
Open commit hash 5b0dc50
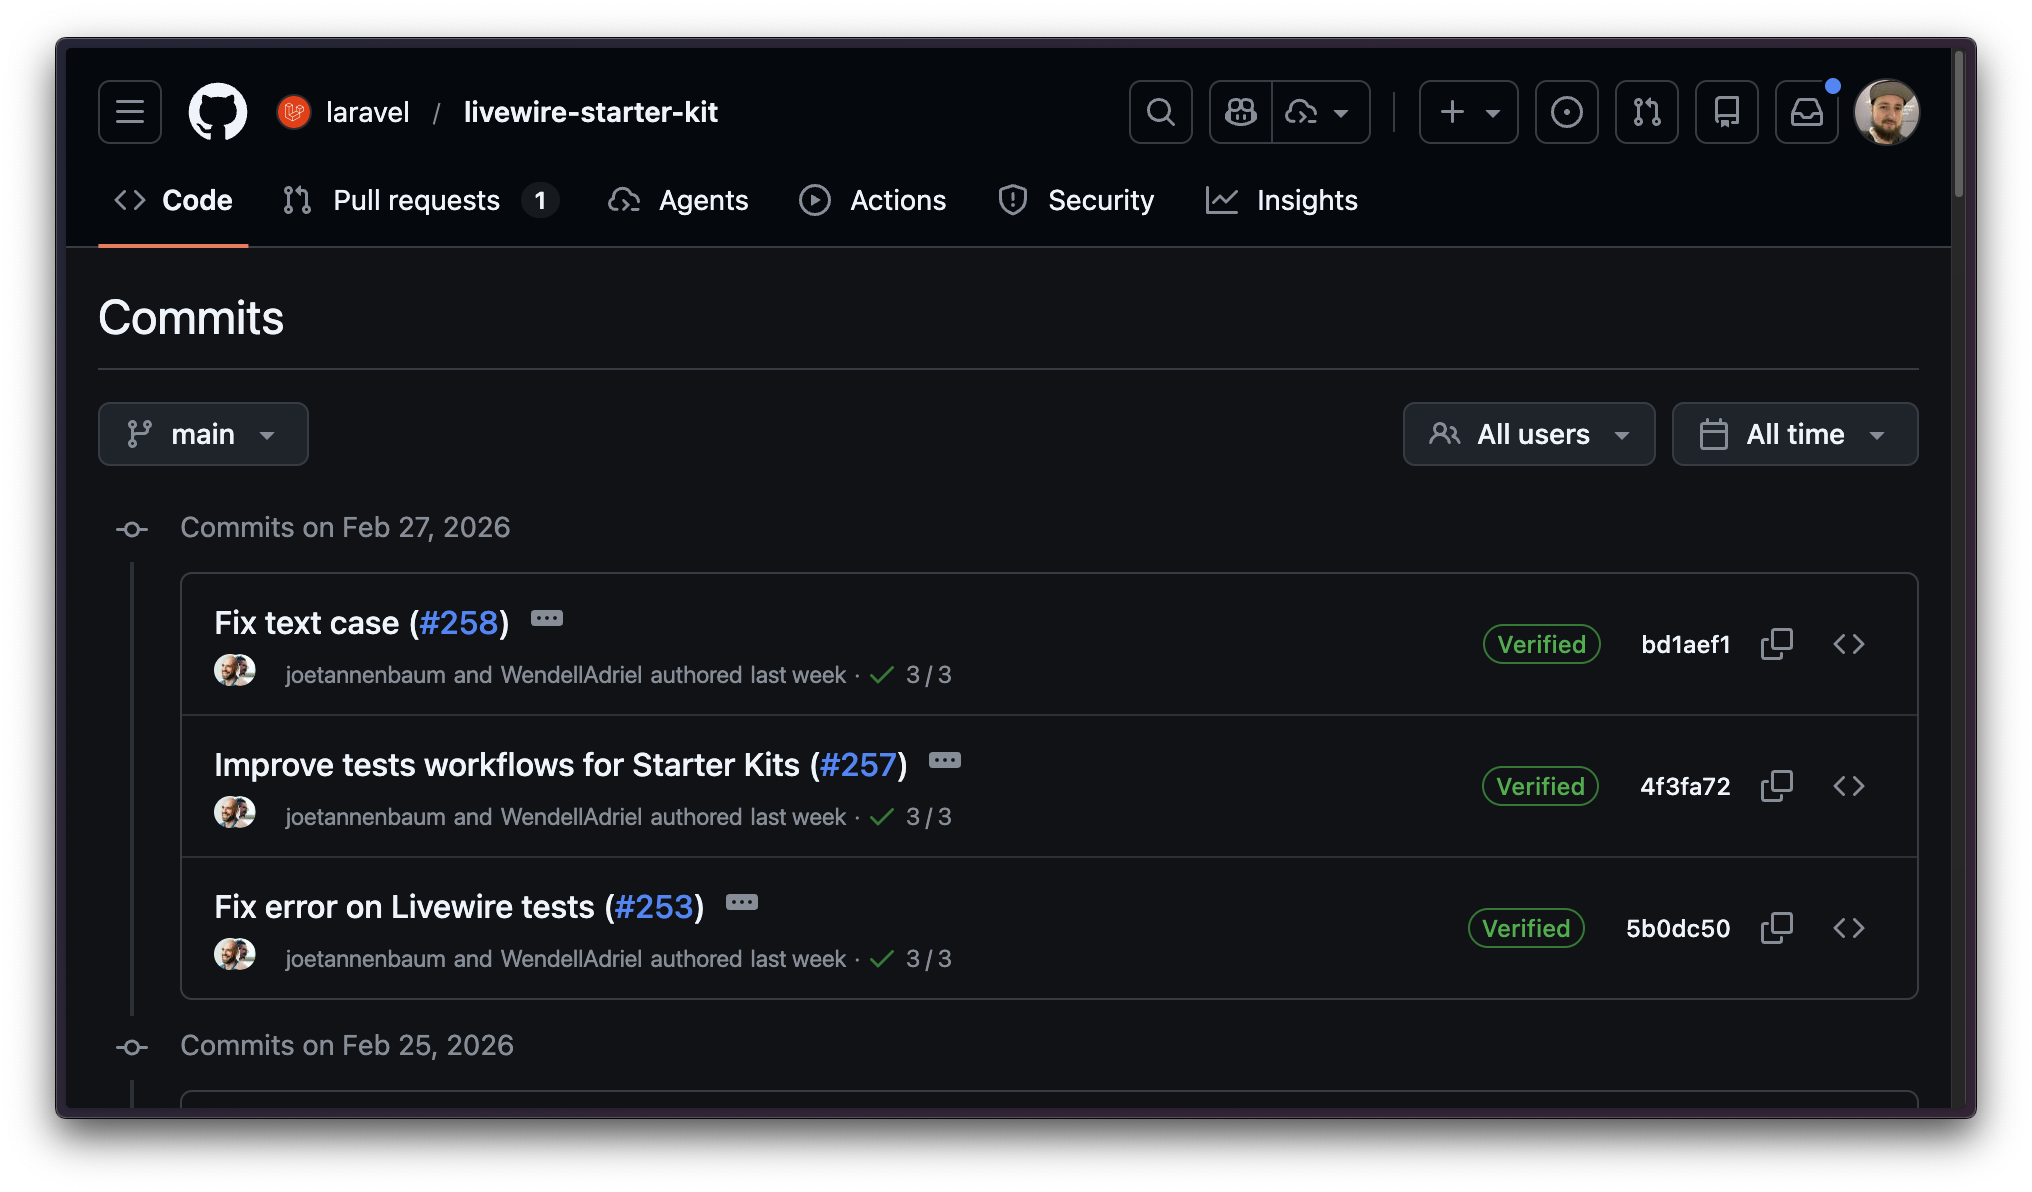click(x=1678, y=928)
